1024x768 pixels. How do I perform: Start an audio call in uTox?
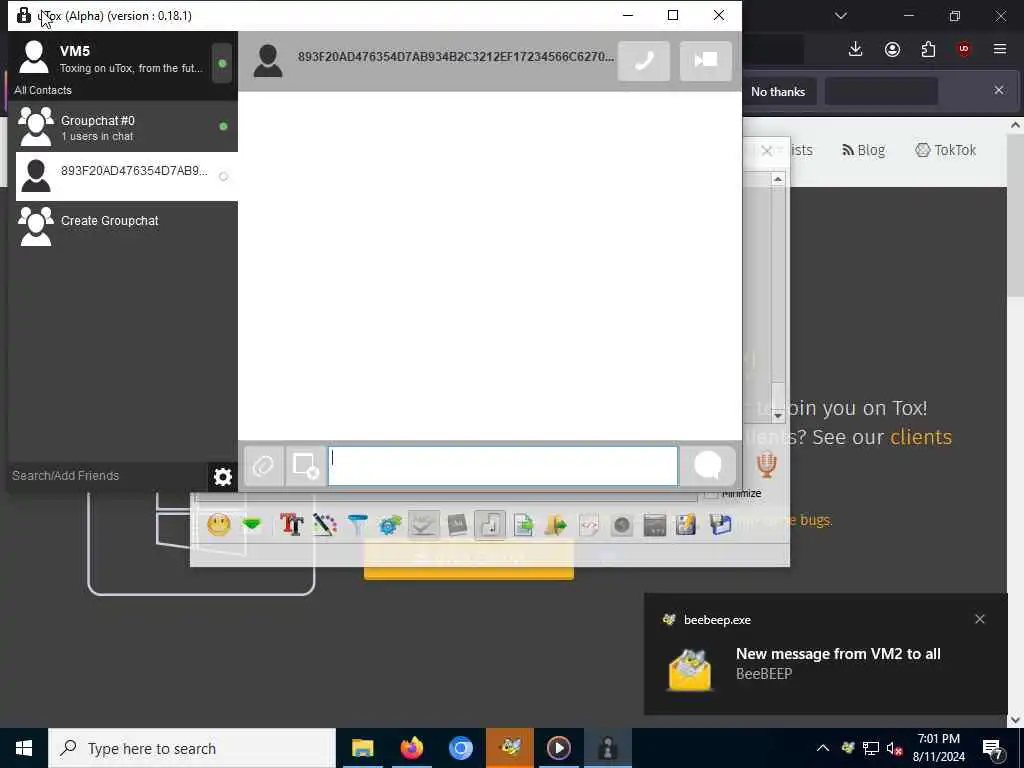coord(643,61)
